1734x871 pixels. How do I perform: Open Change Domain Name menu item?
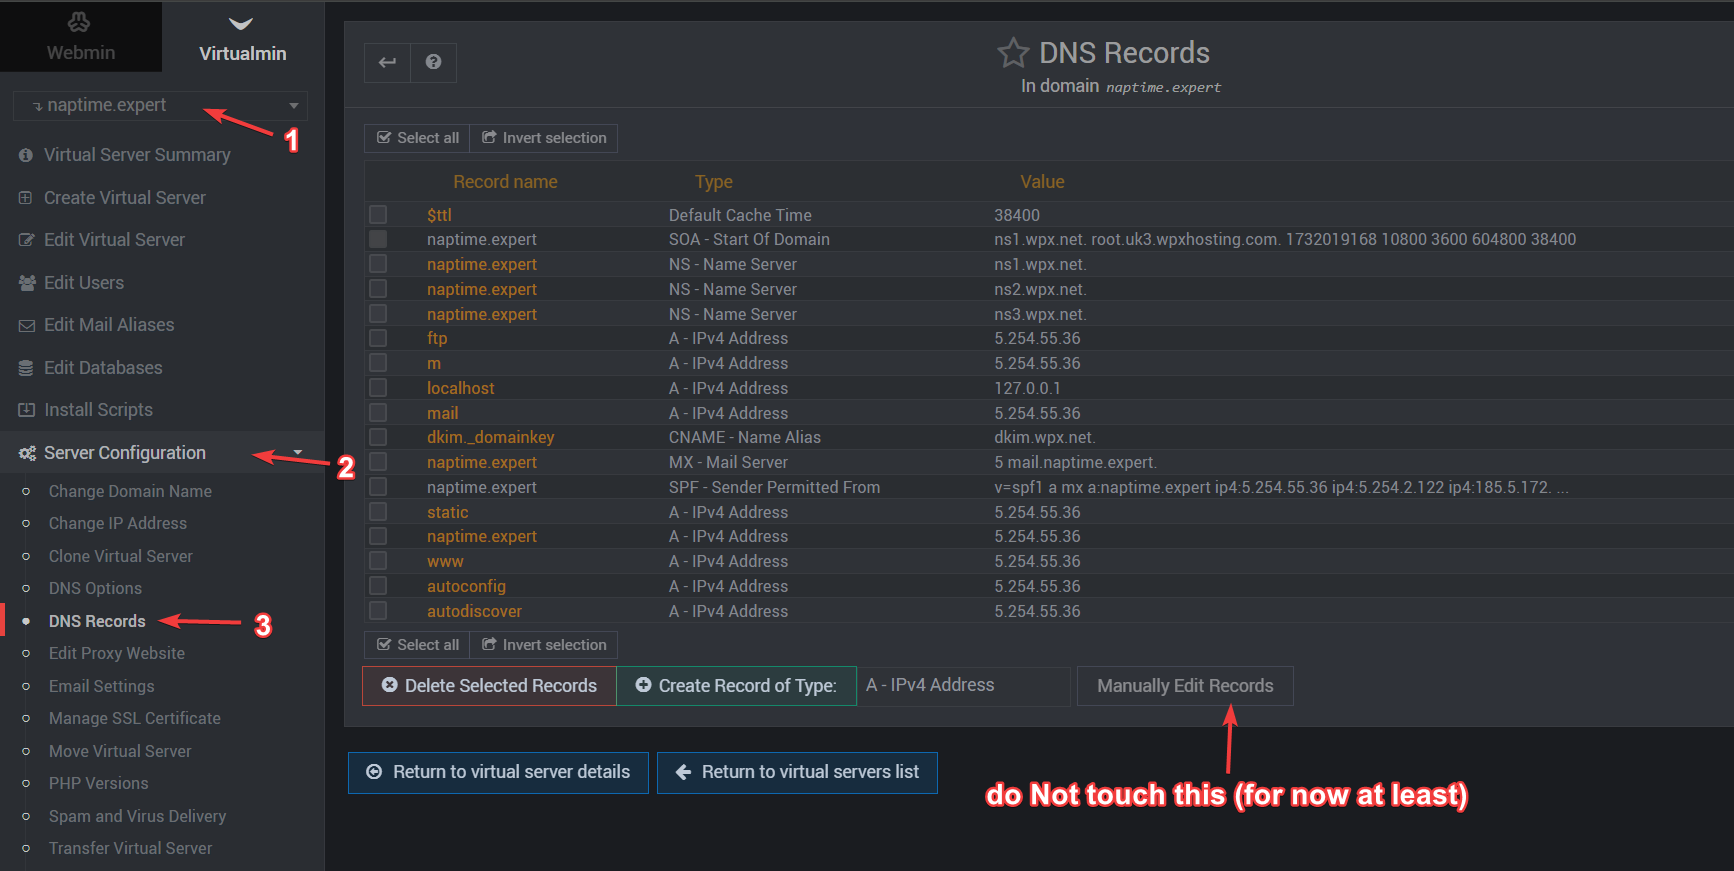[x=130, y=491]
